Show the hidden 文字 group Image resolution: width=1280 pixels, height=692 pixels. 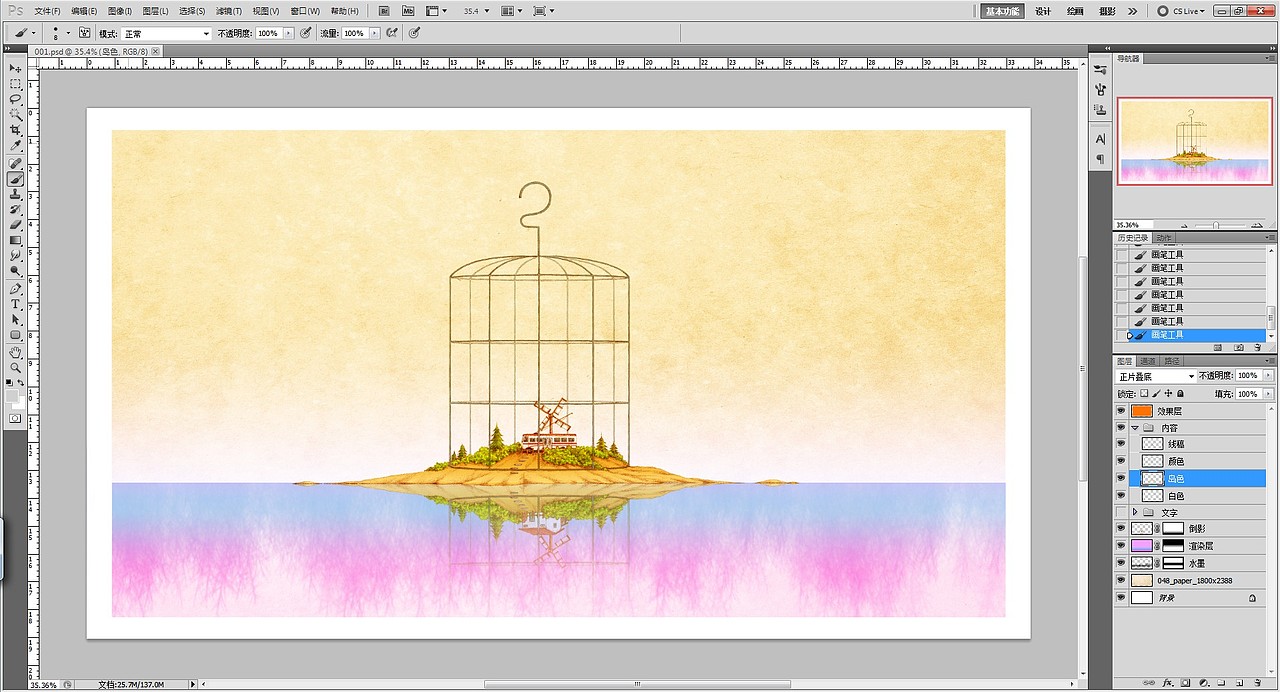1120,512
